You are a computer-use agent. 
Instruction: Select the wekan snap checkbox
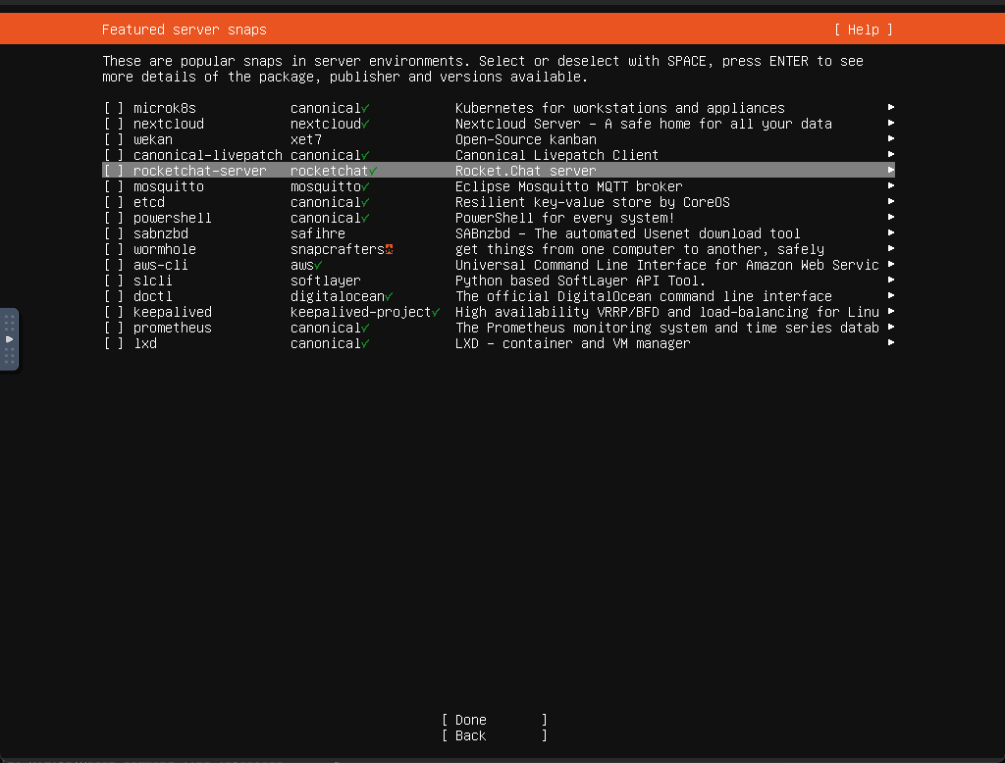(x=113, y=140)
